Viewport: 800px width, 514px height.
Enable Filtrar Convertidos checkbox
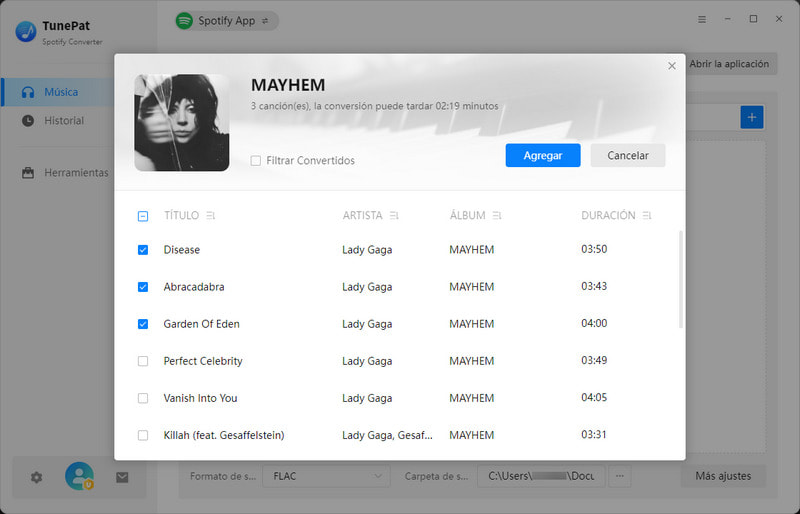click(x=256, y=161)
